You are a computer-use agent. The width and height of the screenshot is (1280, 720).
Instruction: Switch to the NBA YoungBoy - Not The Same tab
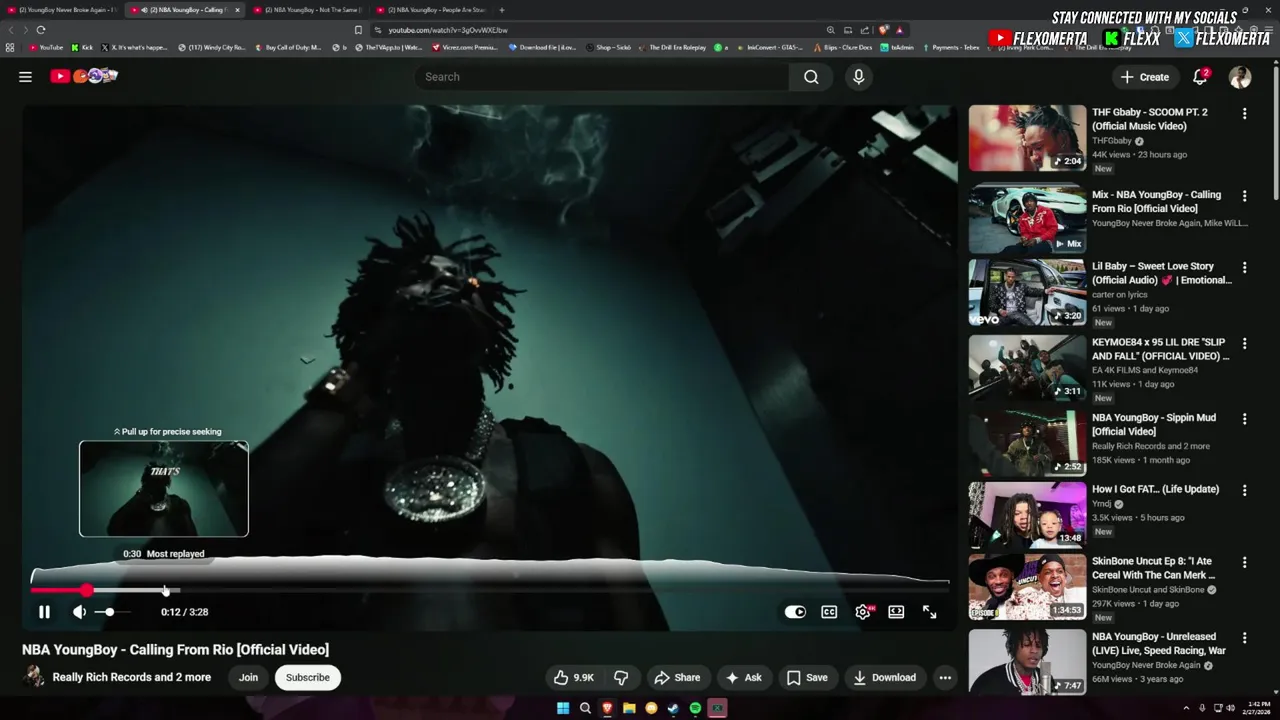click(x=307, y=10)
